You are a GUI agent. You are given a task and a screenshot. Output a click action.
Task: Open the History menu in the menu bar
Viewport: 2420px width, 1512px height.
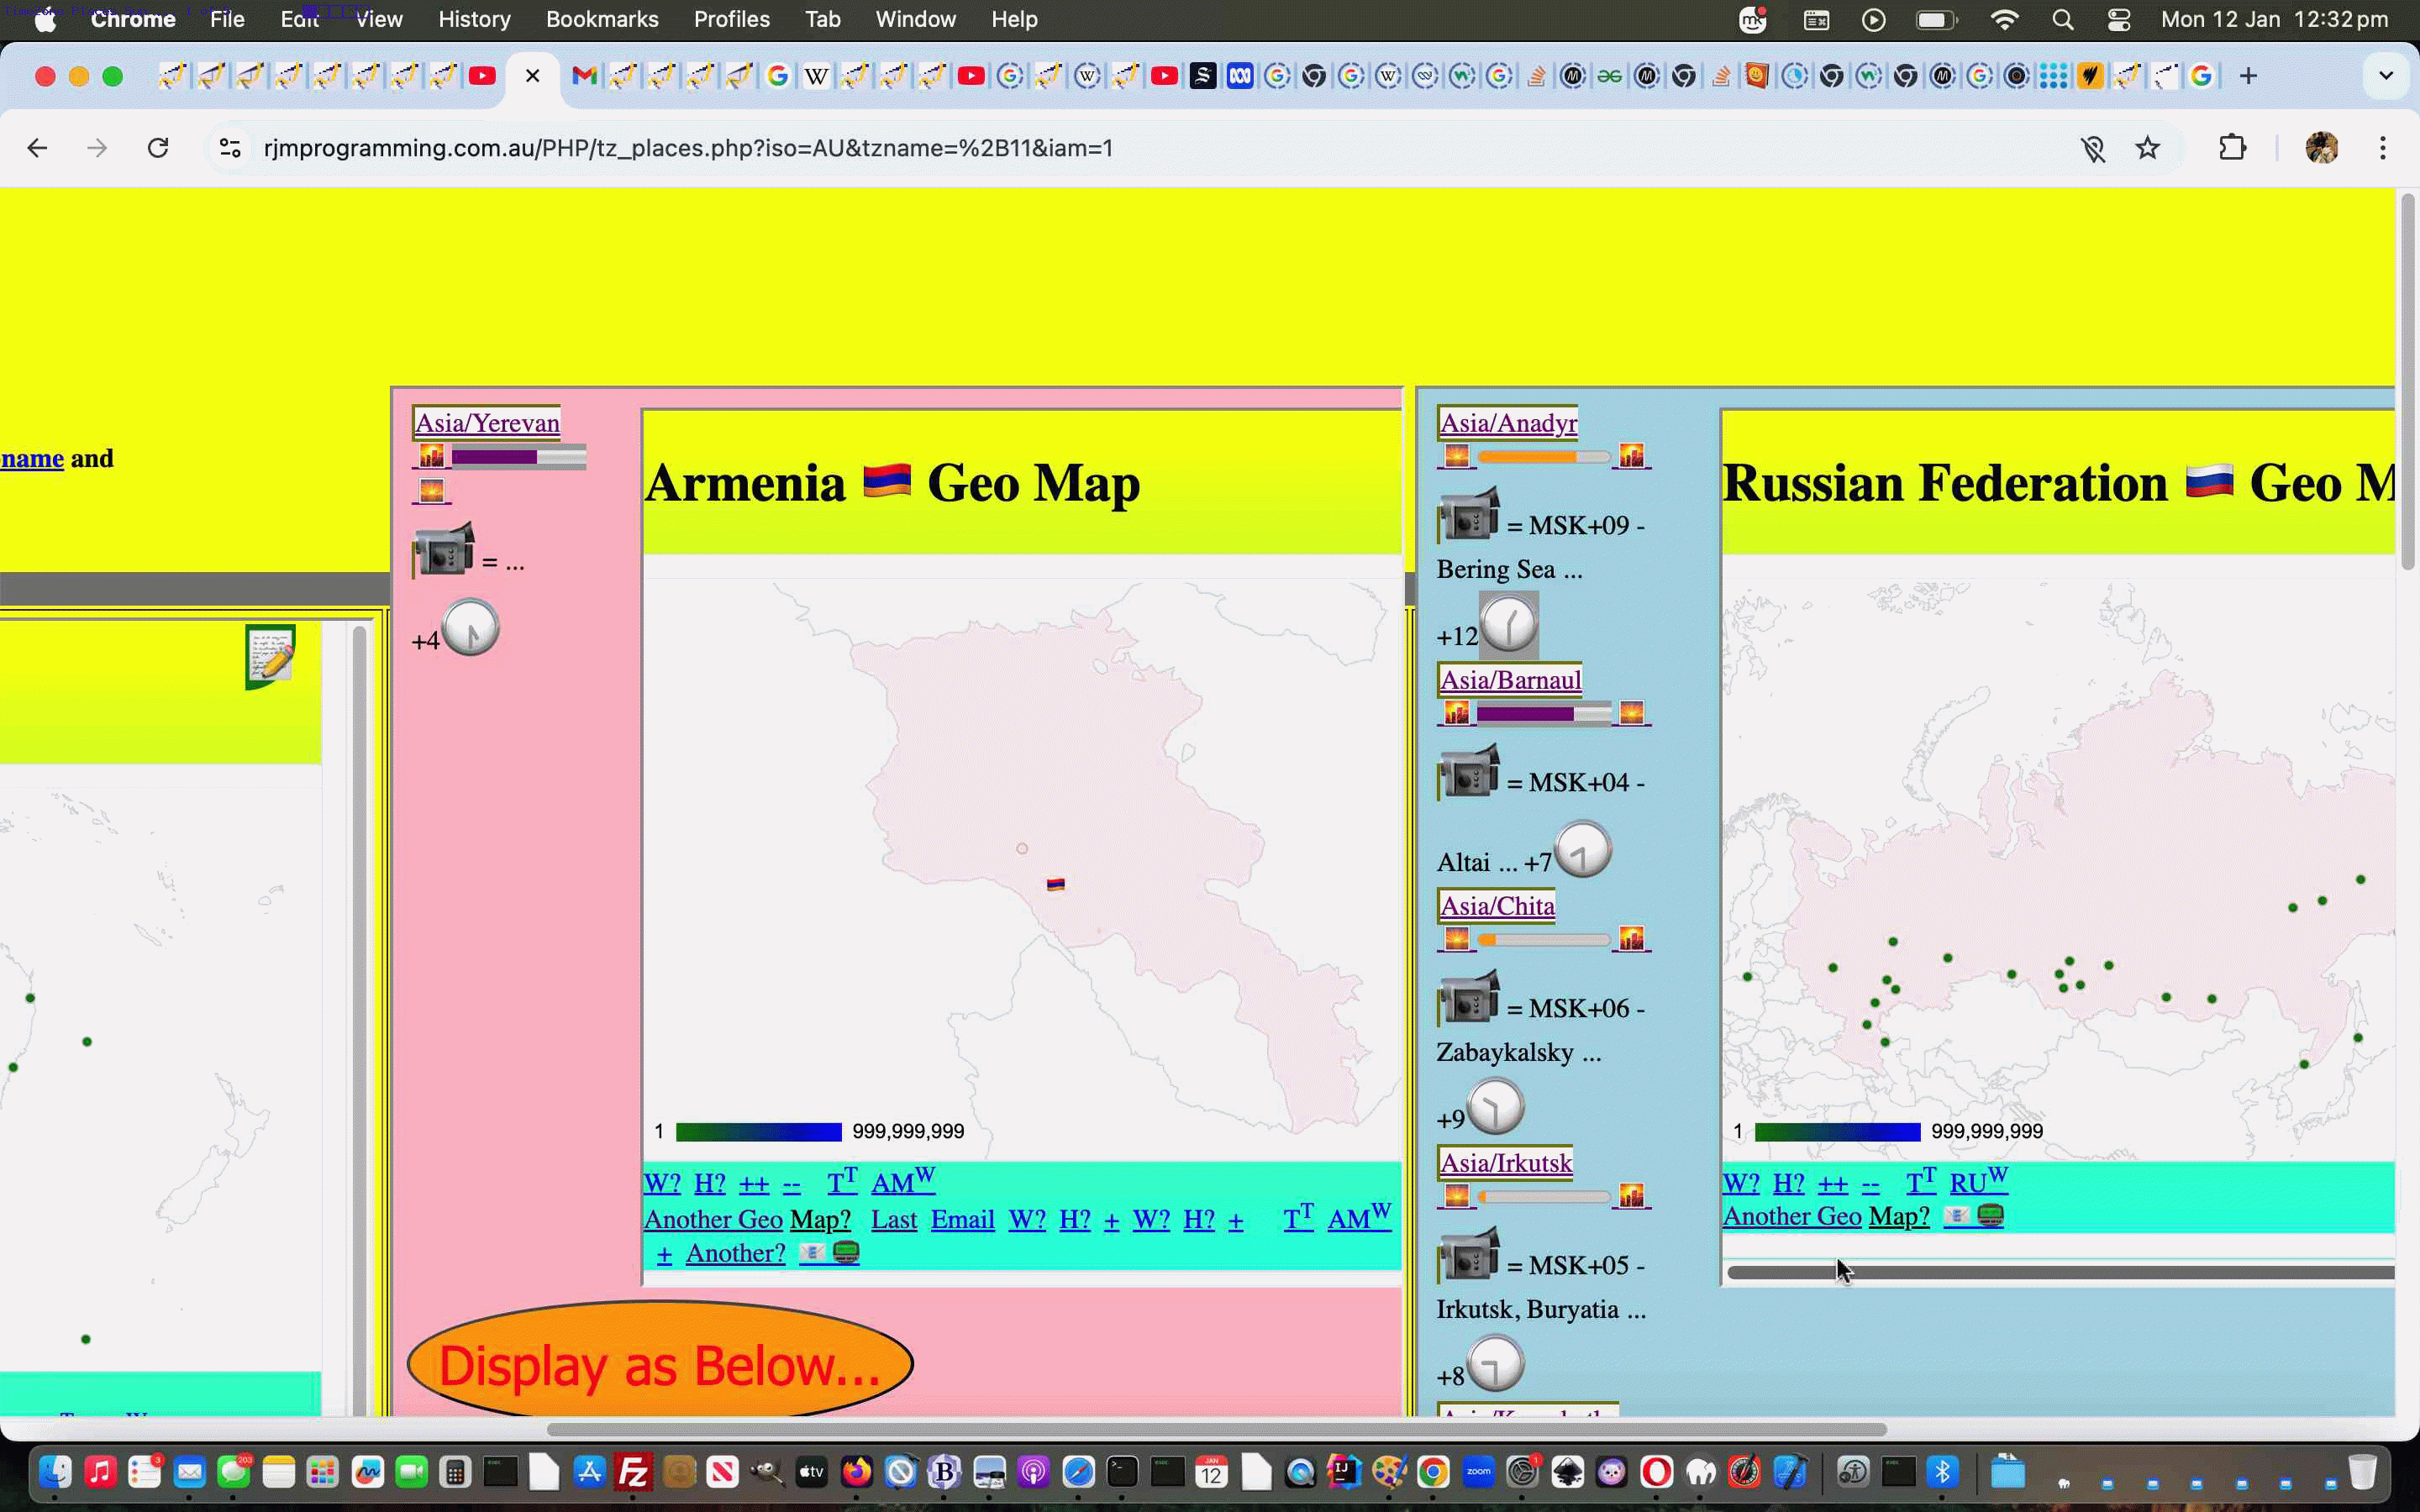point(473,19)
